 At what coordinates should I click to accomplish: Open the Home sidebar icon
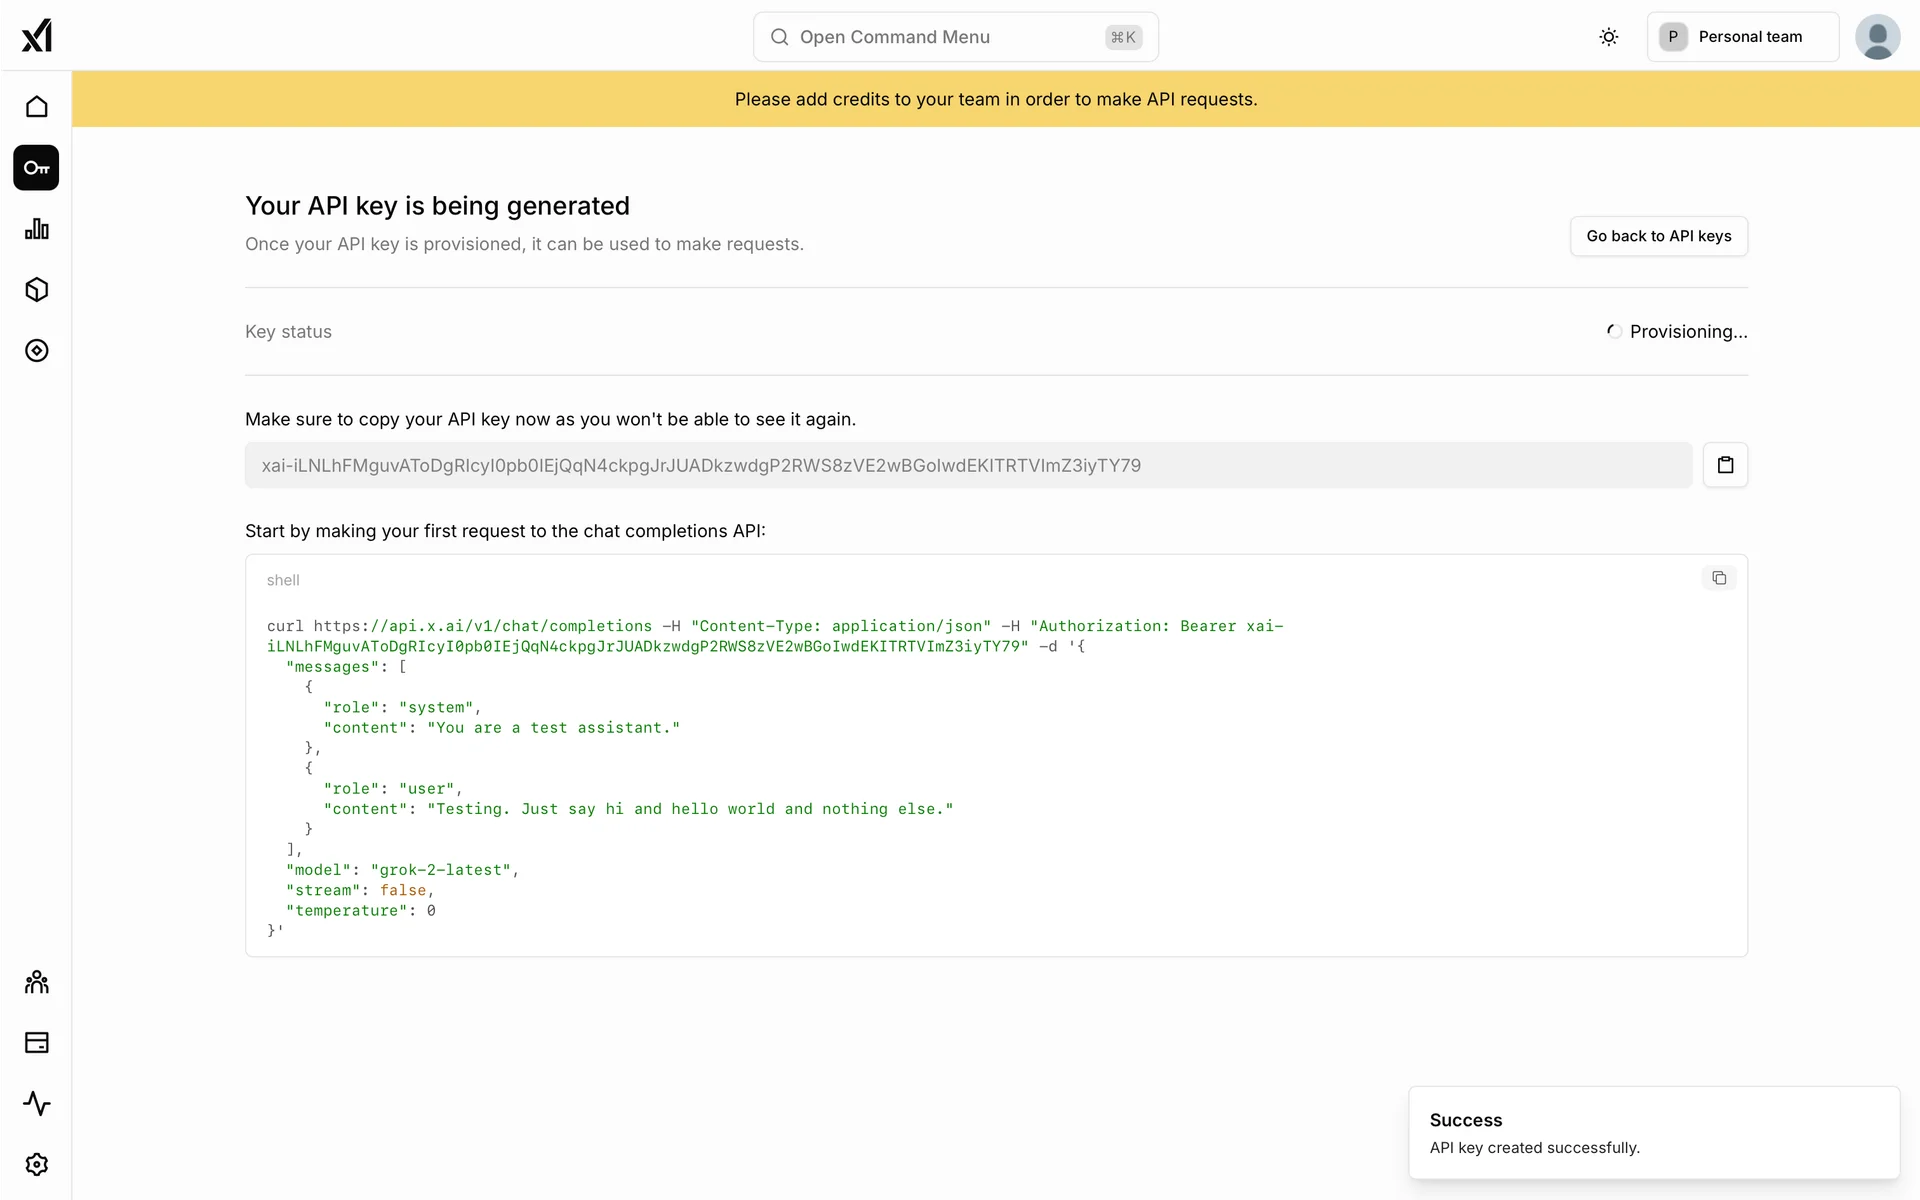tap(37, 107)
